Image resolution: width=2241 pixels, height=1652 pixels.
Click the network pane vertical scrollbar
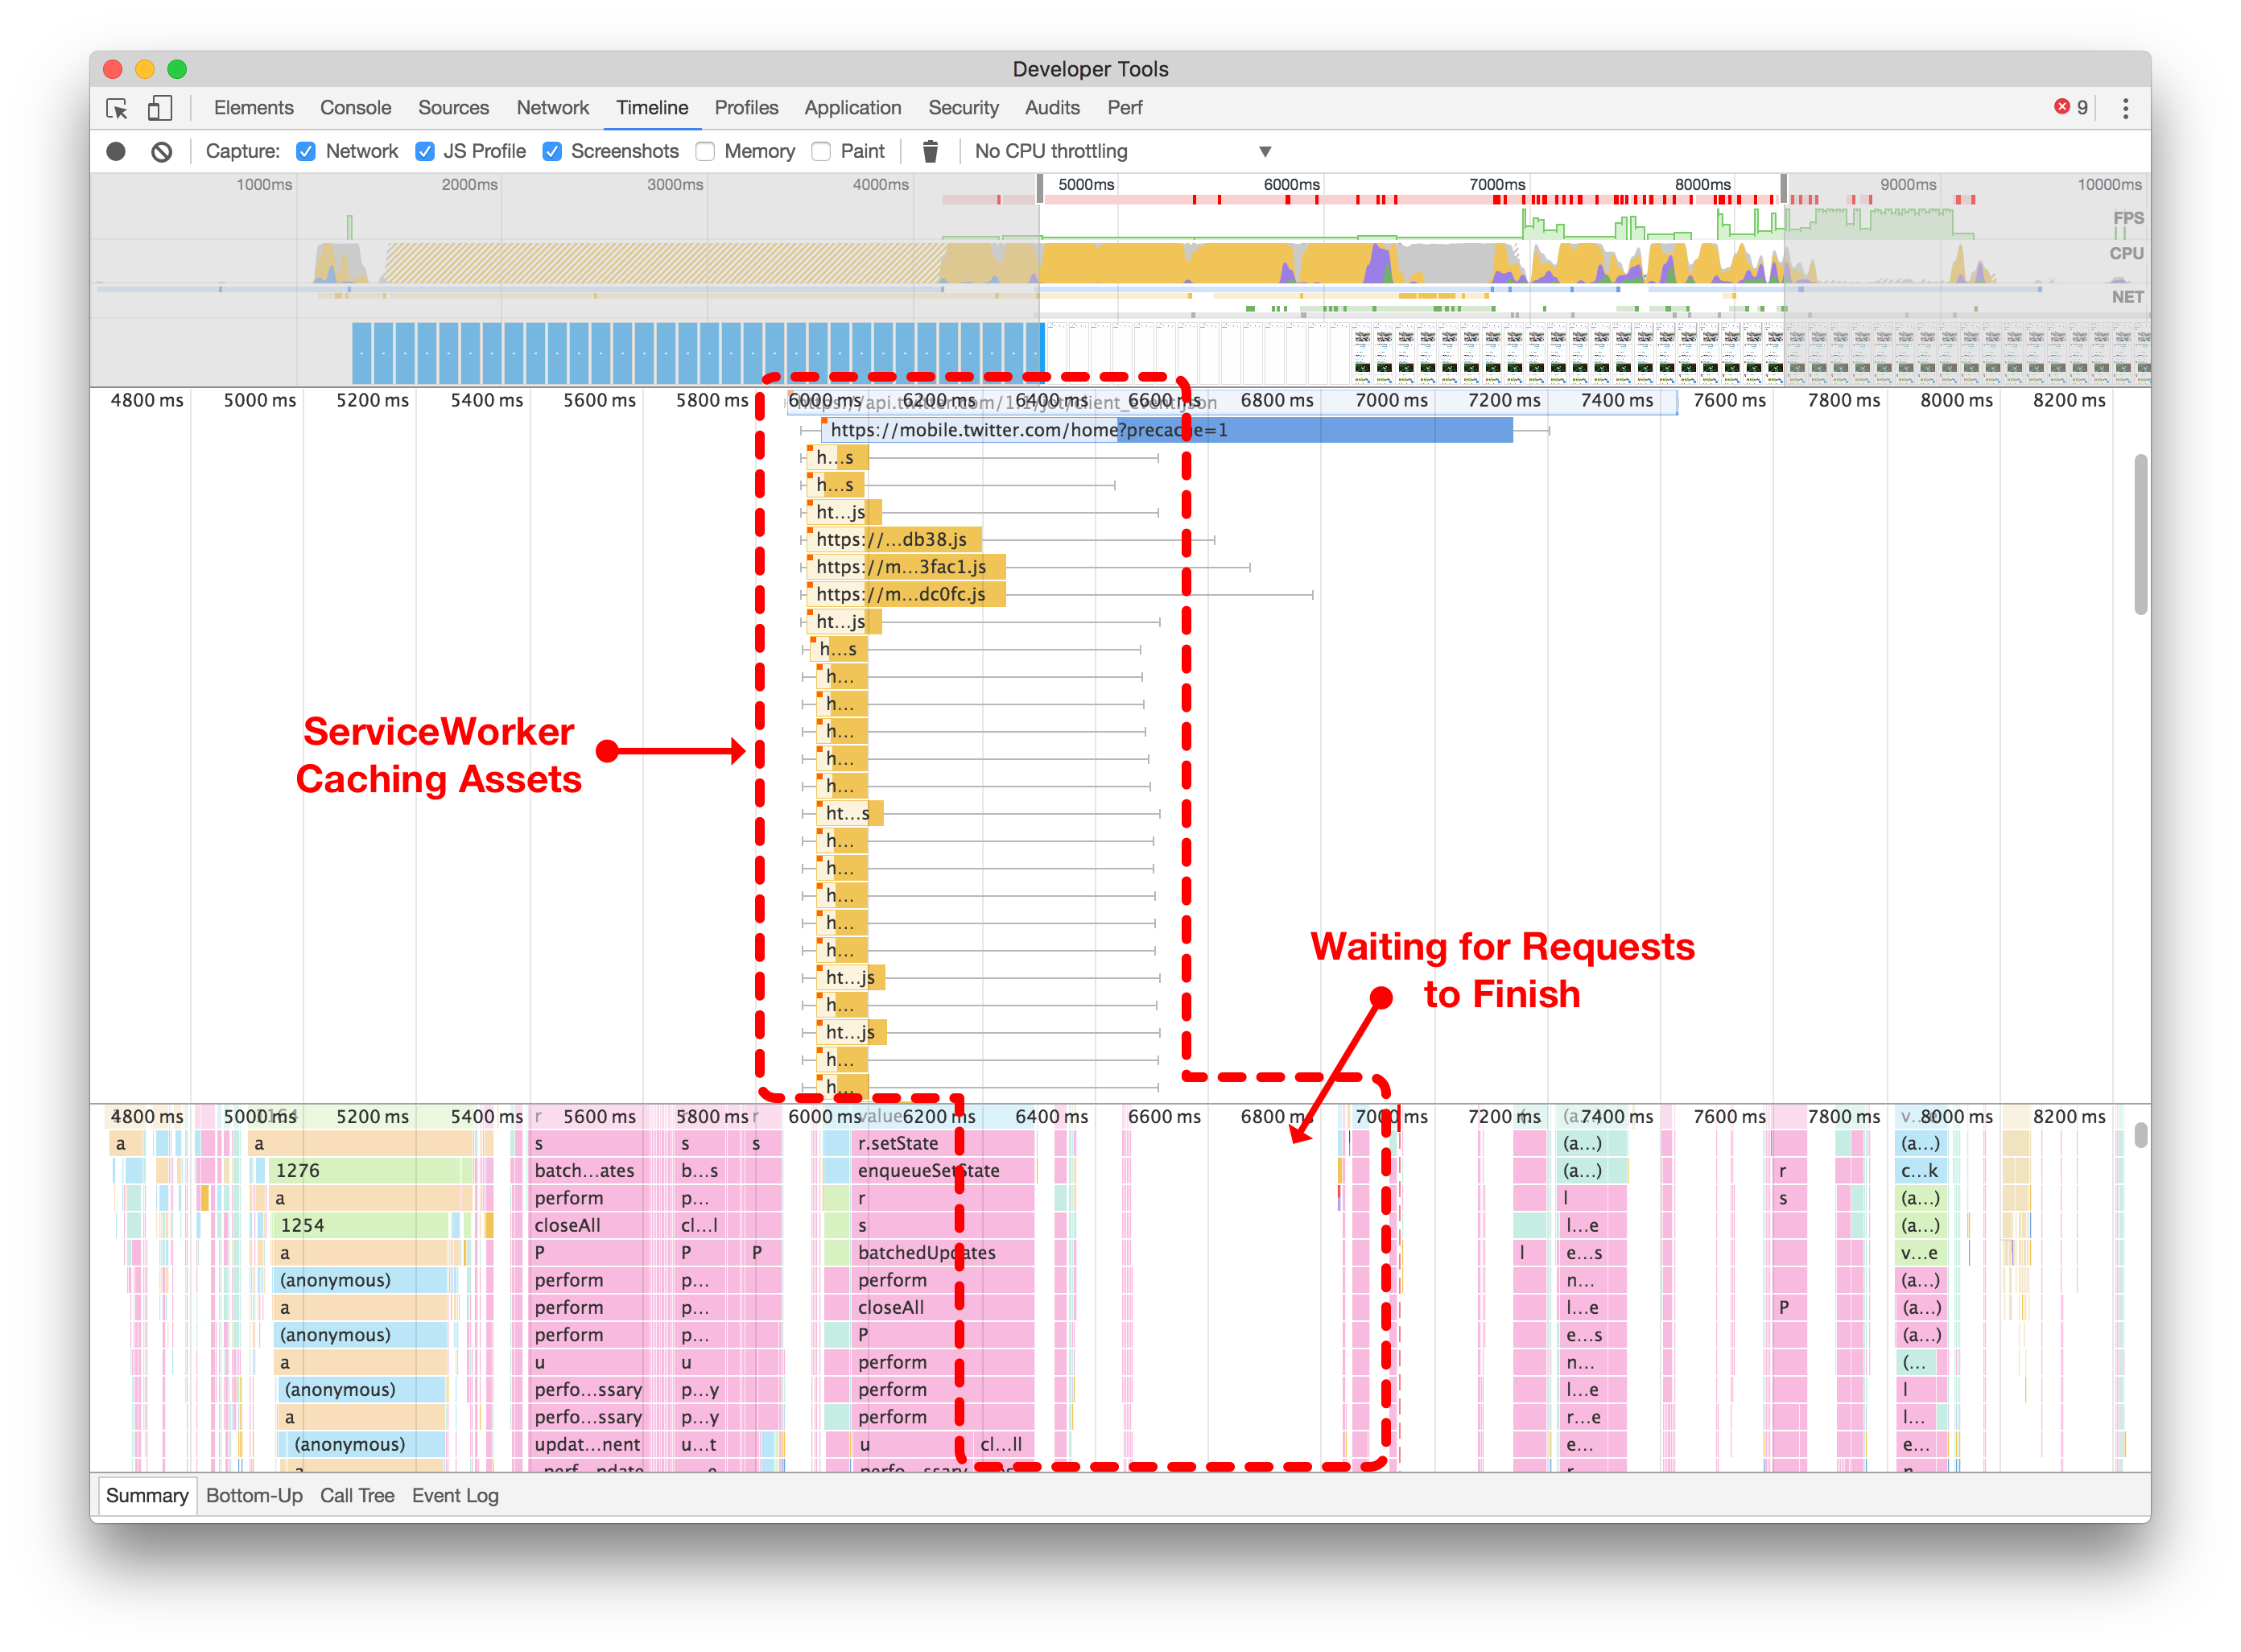(2140, 535)
